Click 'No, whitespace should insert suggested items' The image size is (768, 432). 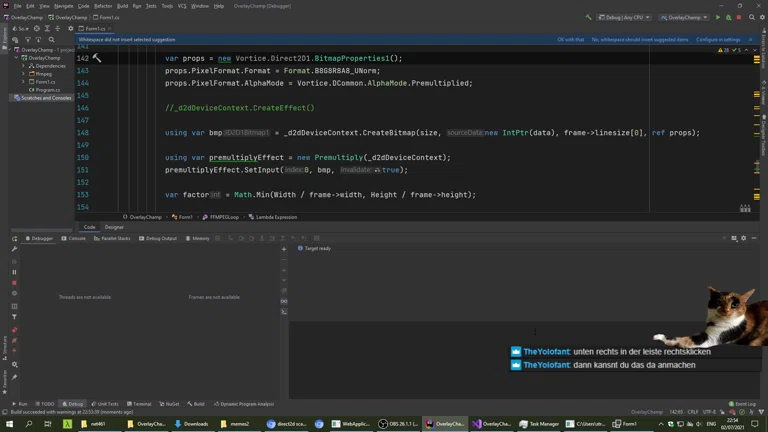(x=640, y=40)
